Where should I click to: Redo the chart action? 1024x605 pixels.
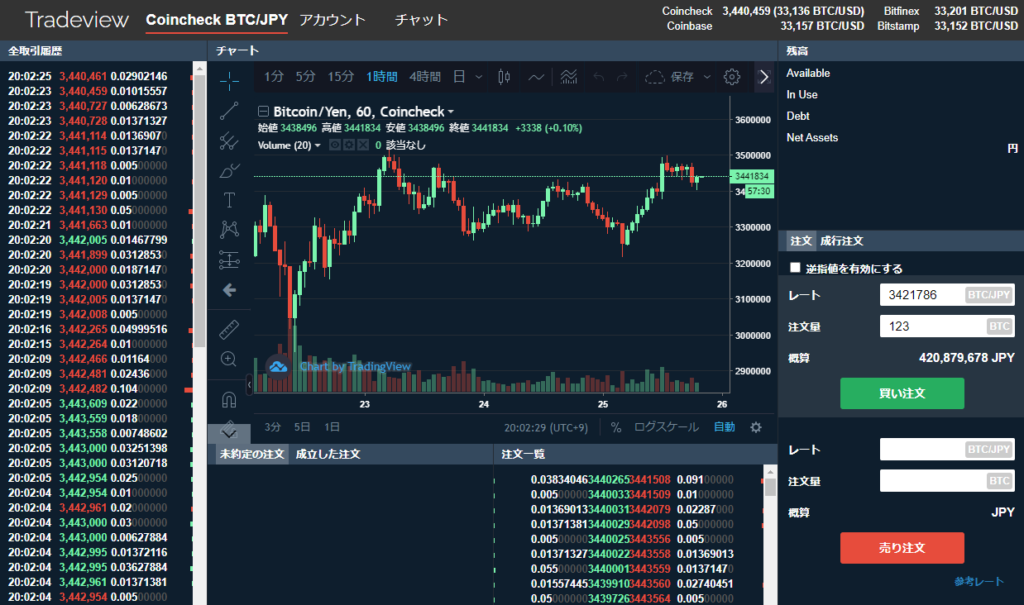click(x=622, y=77)
